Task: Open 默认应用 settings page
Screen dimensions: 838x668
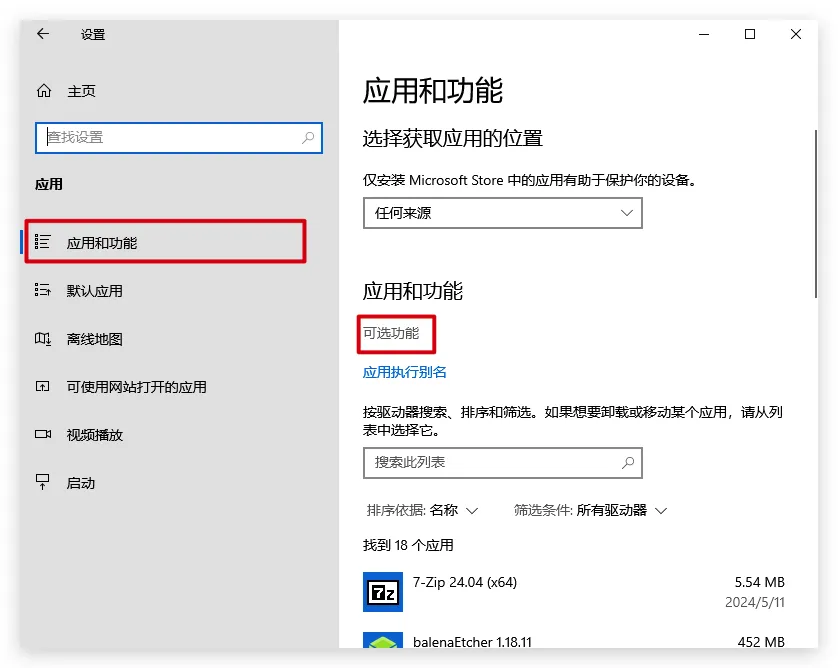Action: 94,291
